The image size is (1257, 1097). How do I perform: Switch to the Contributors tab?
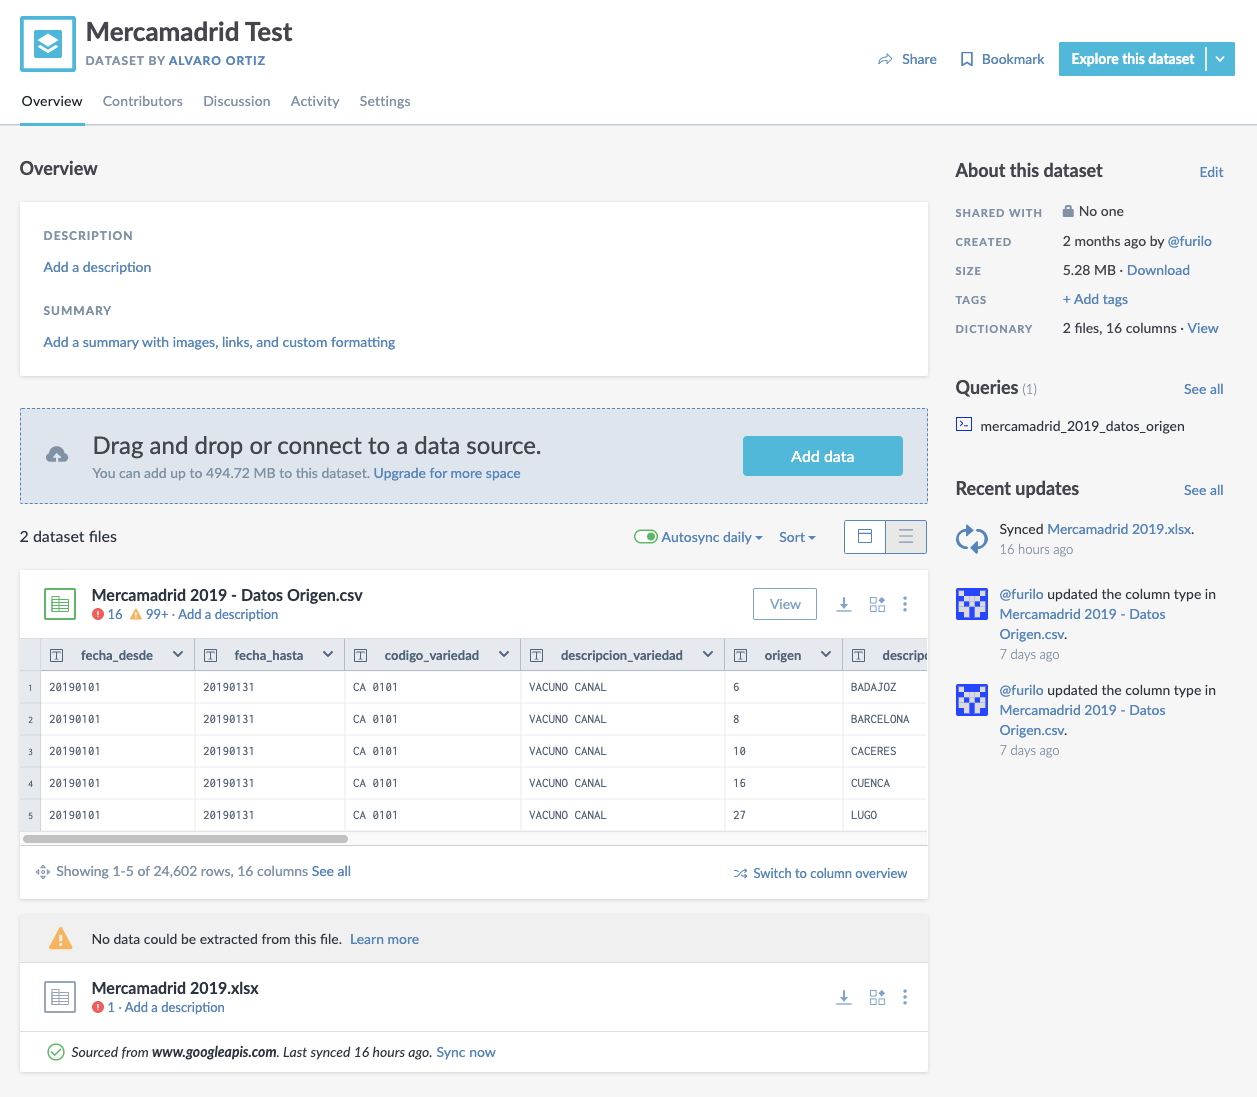click(143, 101)
